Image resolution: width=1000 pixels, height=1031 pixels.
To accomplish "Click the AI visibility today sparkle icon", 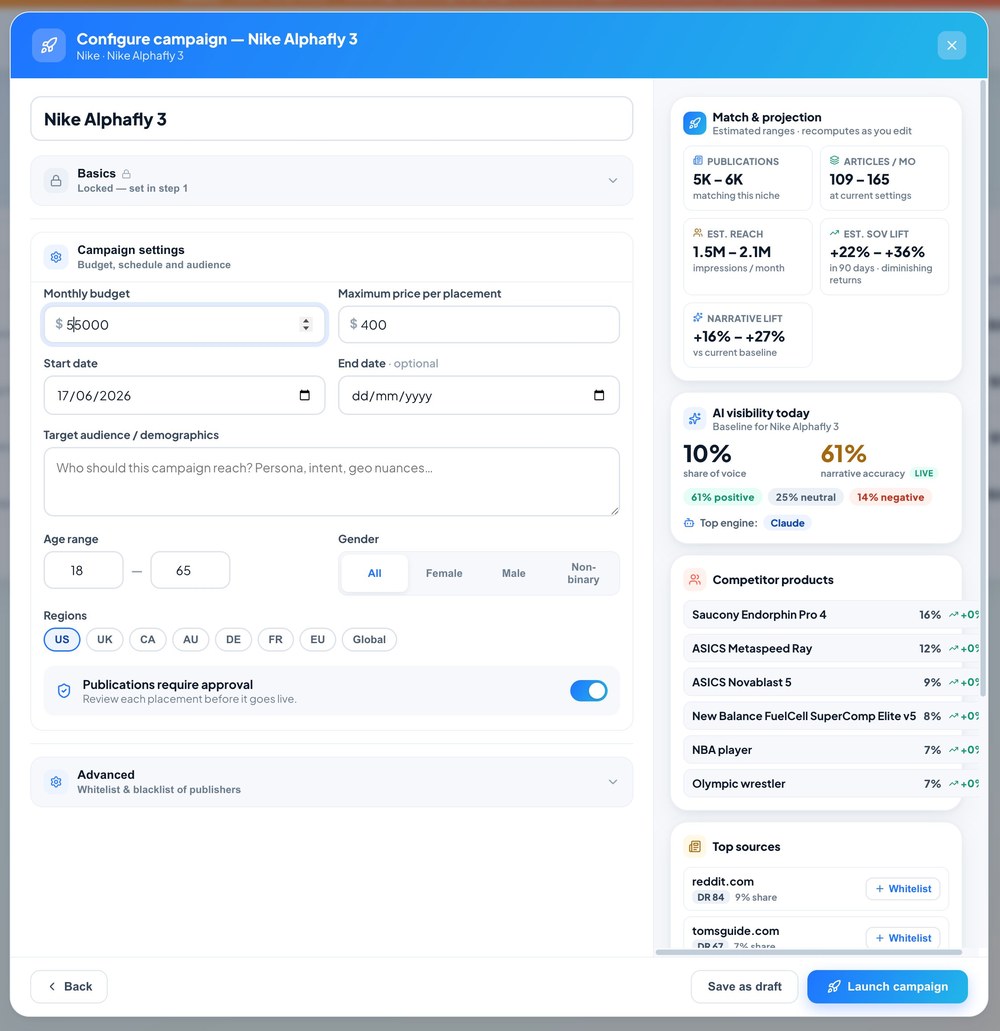I will pos(694,419).
